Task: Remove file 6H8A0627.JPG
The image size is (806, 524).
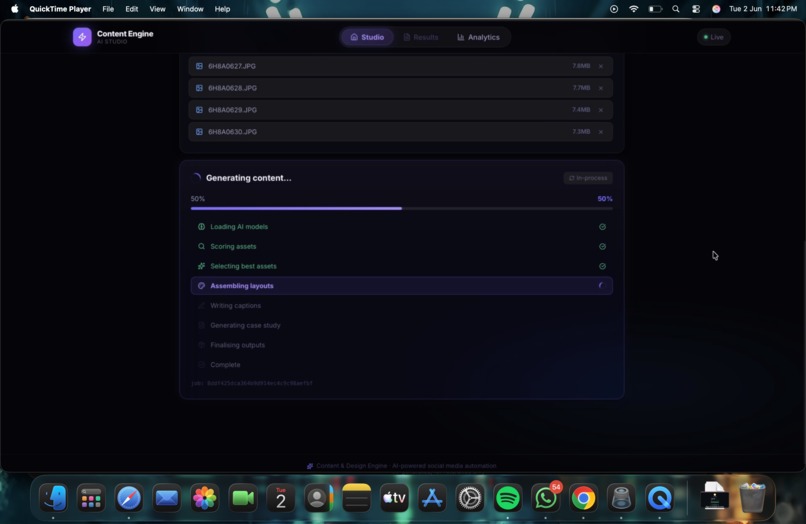Action: click(600, 66)
